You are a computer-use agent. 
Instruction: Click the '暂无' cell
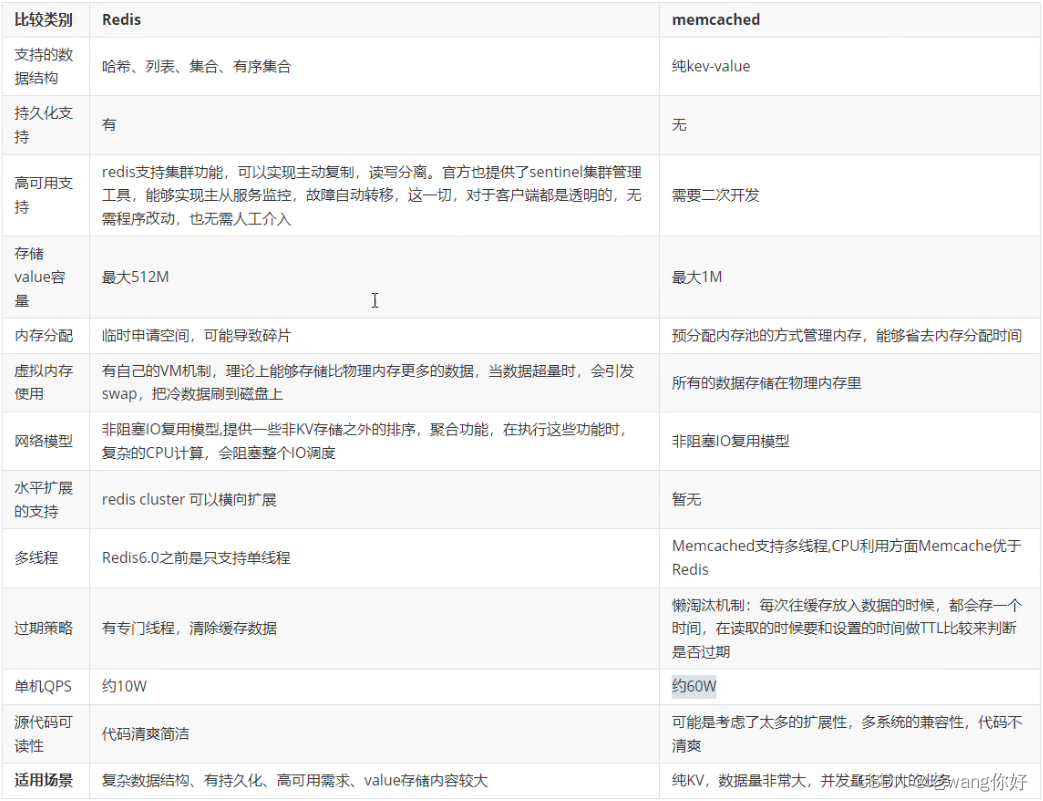coord(686,500)
